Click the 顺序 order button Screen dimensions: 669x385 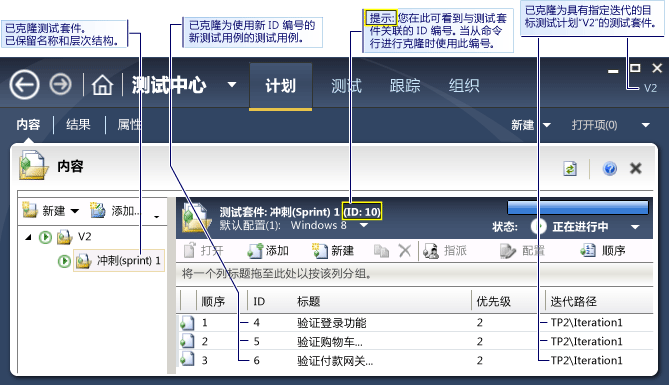pos(602,251)
